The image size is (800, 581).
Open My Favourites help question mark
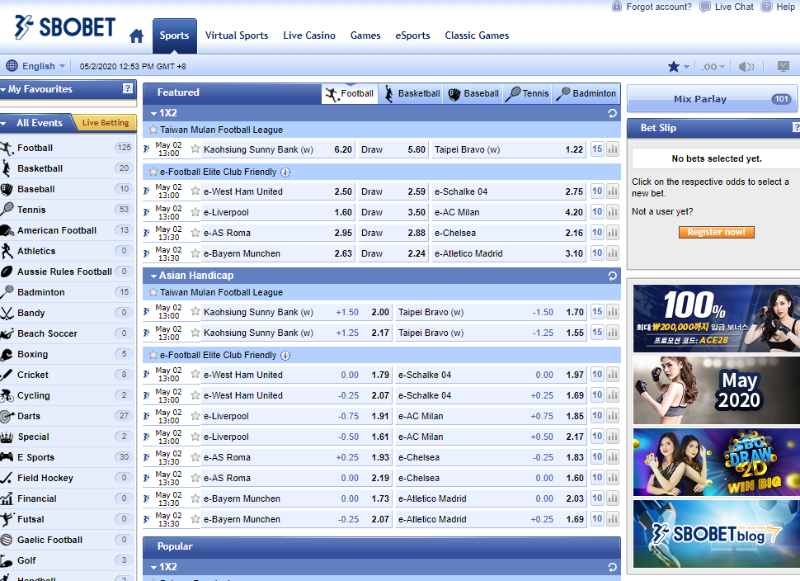tap(127, 89)
